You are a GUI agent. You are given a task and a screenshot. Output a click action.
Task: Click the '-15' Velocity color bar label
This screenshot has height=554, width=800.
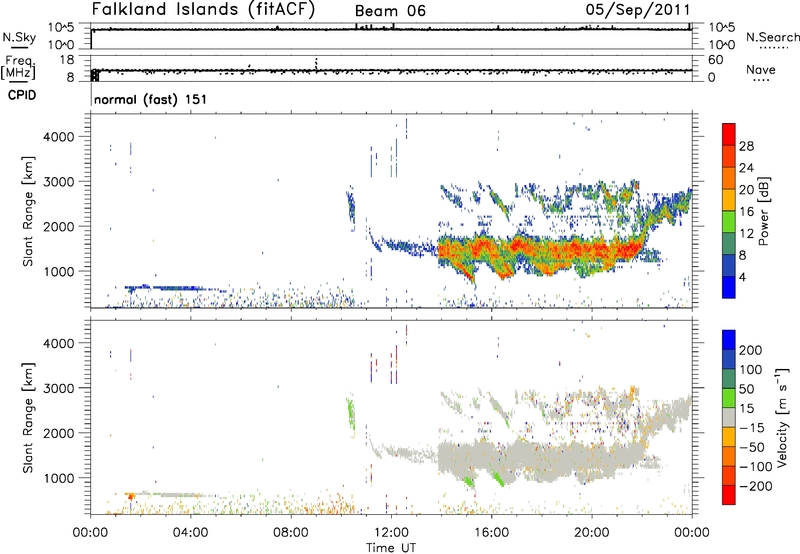(x=752, y=428)
